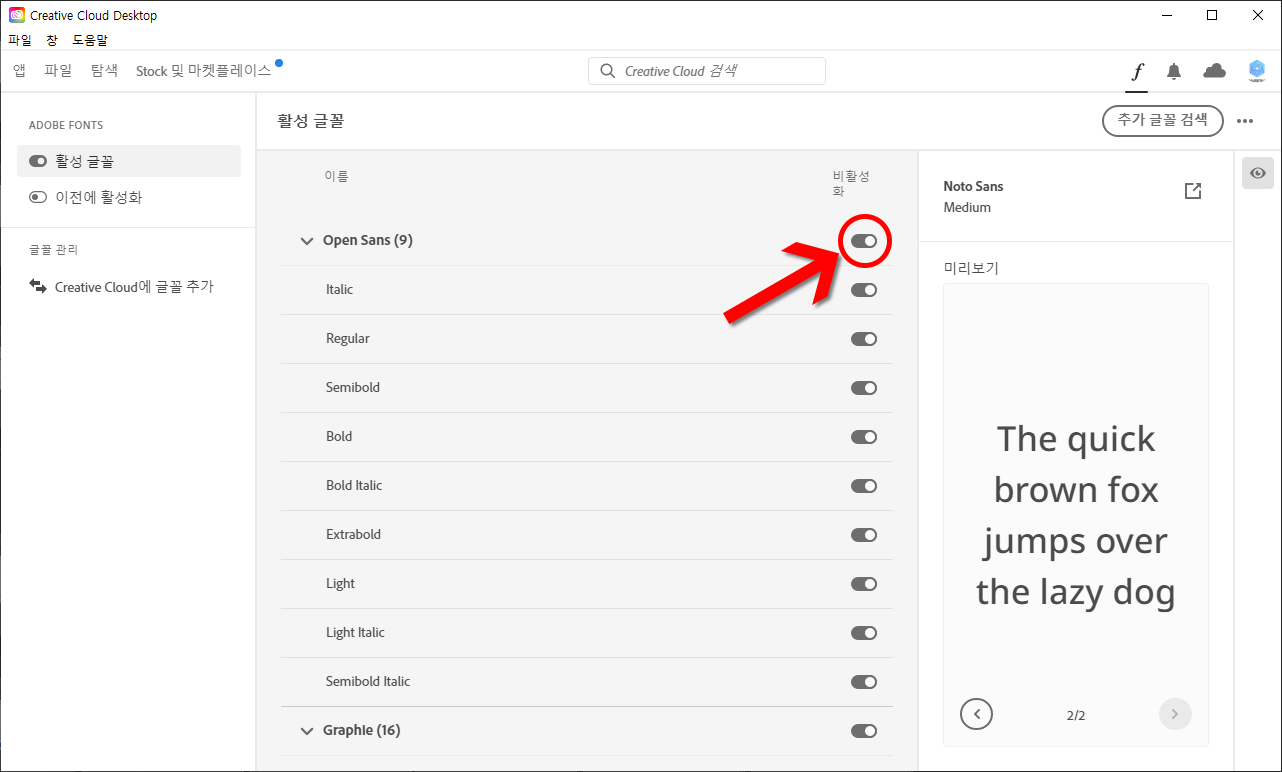
Task: Click the Noto Sans font title
Action: click(973, 187)
